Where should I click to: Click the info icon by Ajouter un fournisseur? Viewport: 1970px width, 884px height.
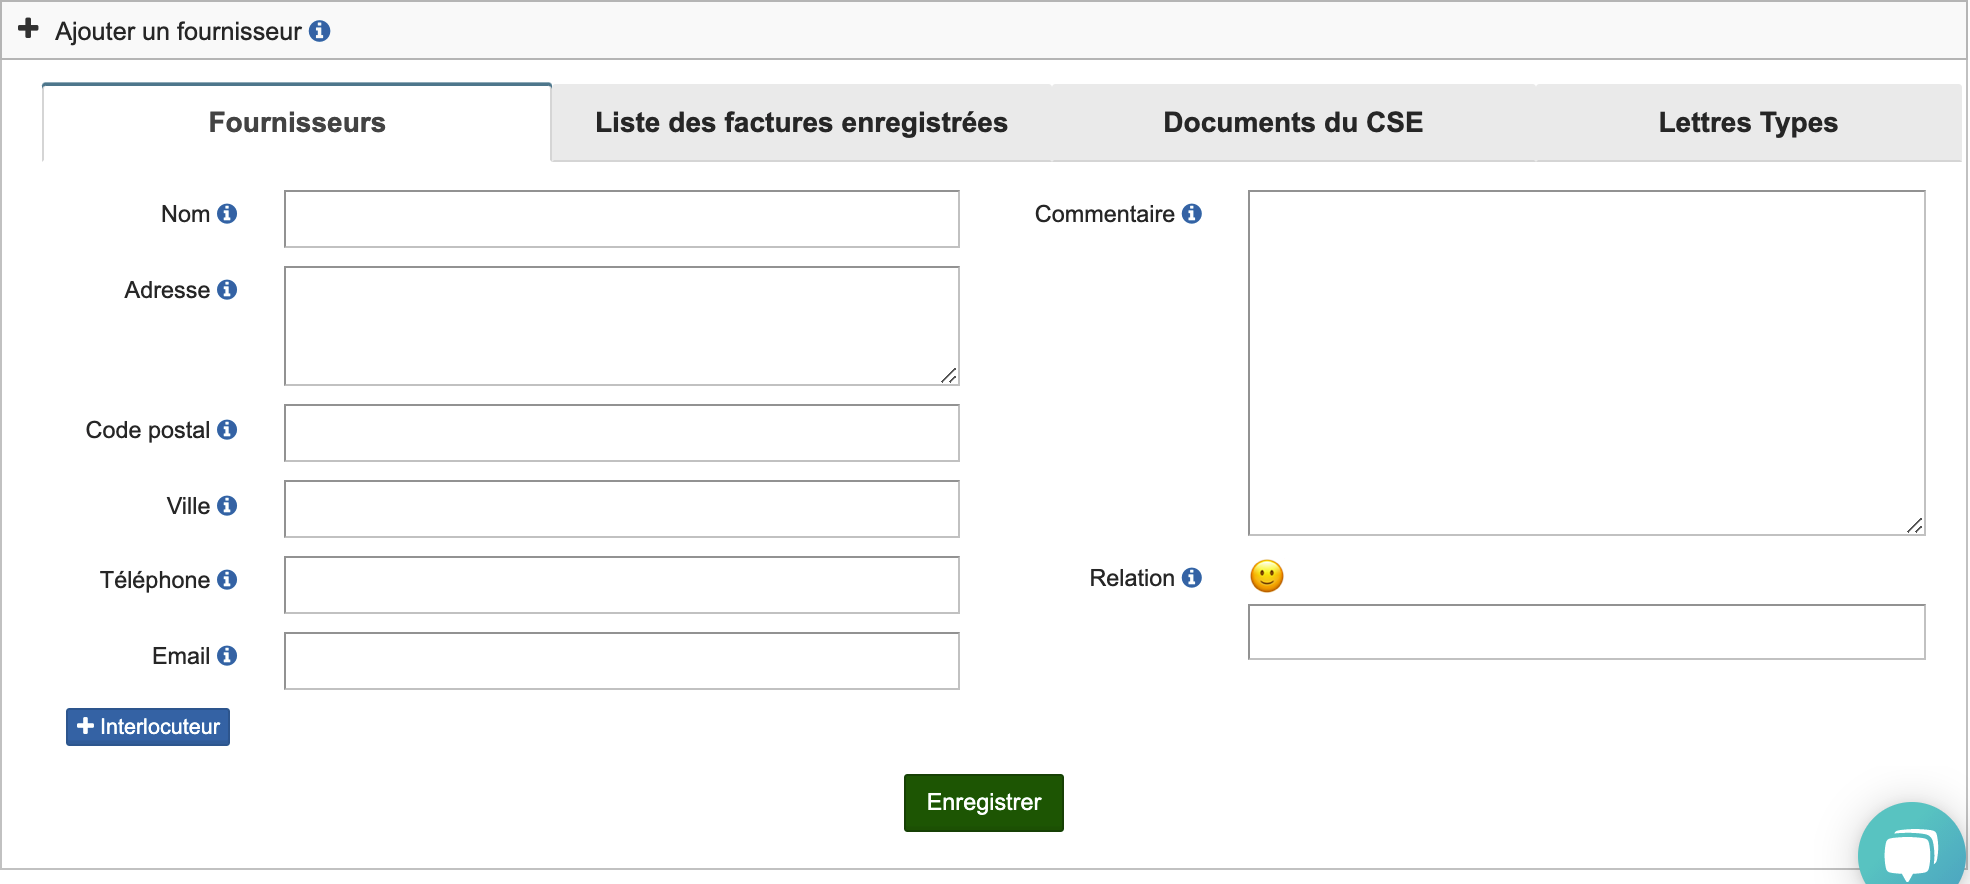pos(320,31)
